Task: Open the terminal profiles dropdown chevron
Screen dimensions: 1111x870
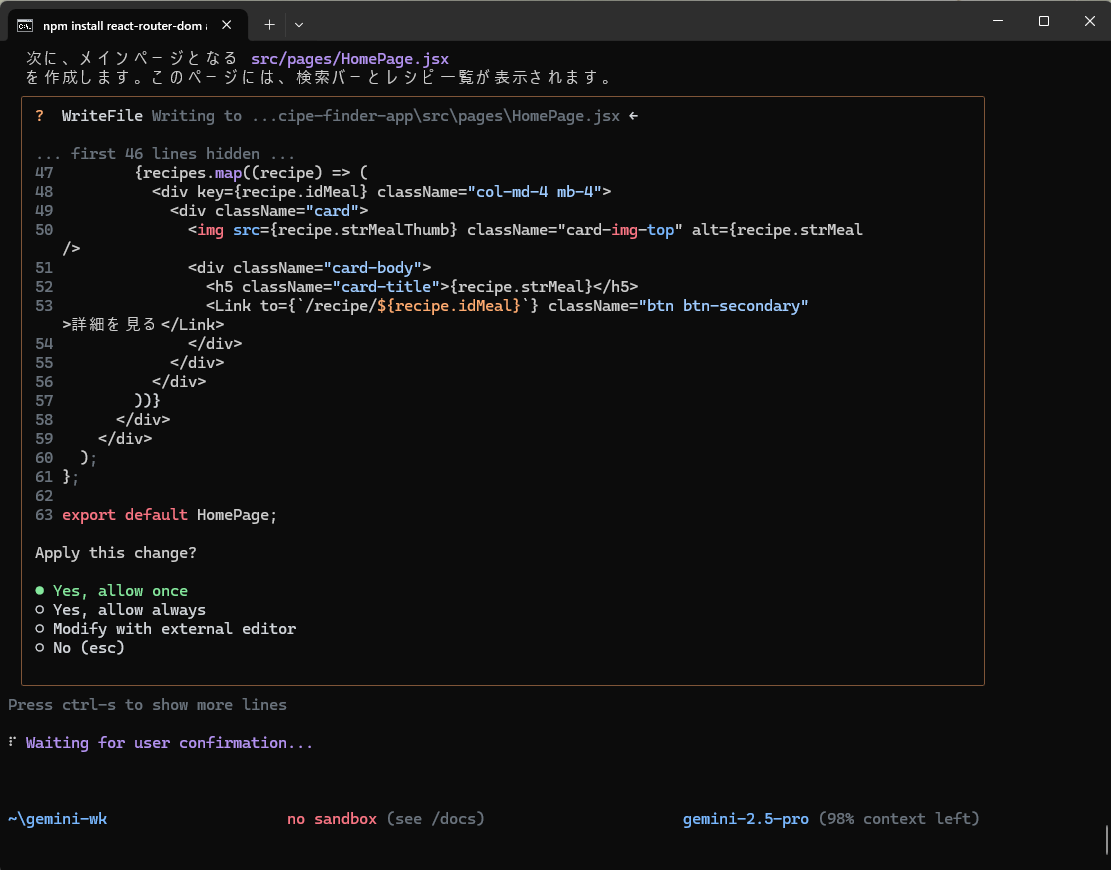Action: tap(299, 24)
